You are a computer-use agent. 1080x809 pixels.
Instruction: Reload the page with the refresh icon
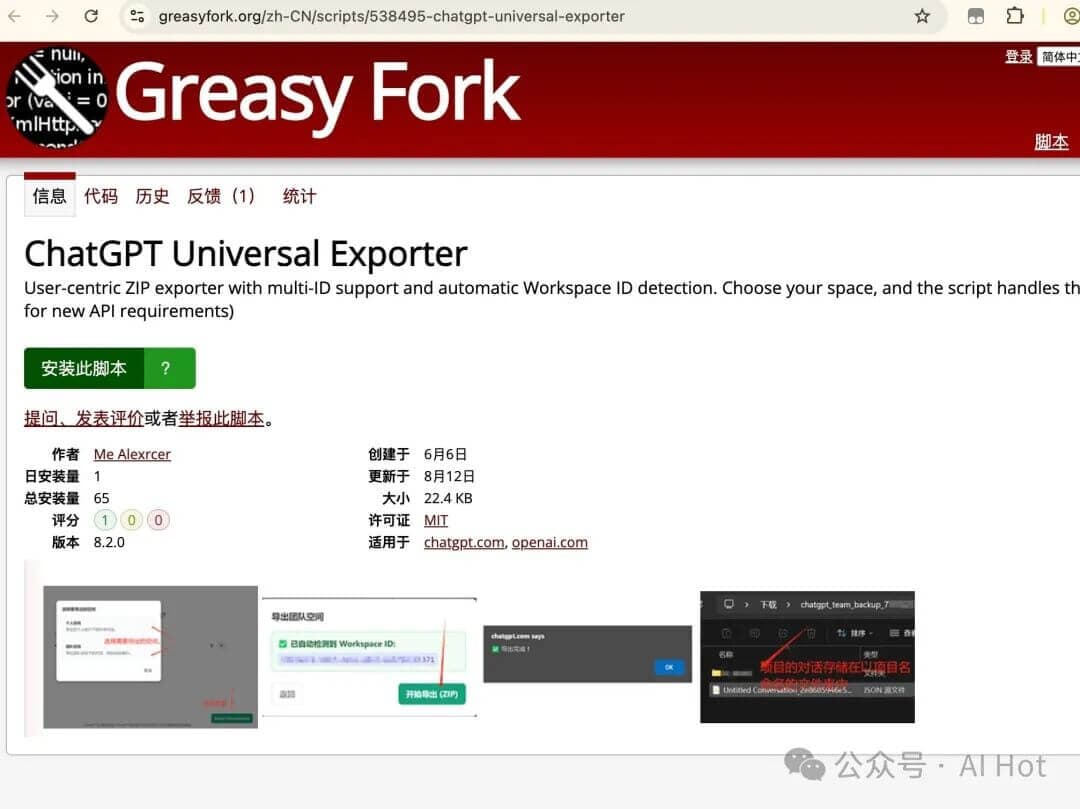coord(91,16)
